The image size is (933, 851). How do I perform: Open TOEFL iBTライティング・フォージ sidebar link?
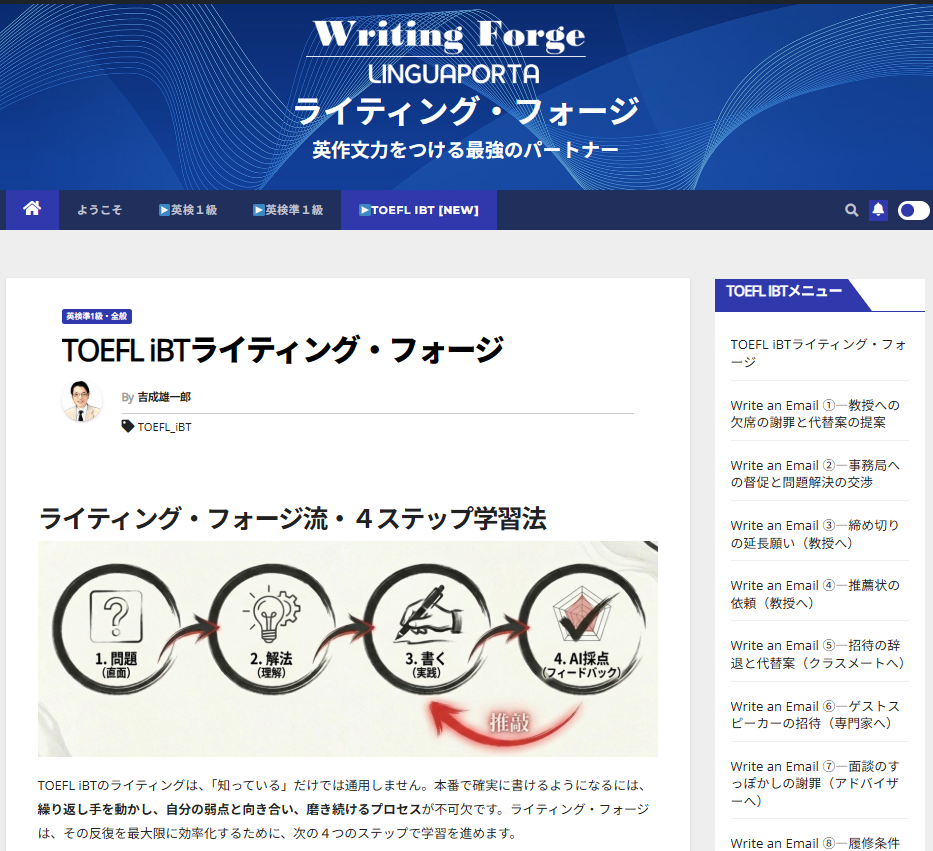tap(818, 352)
